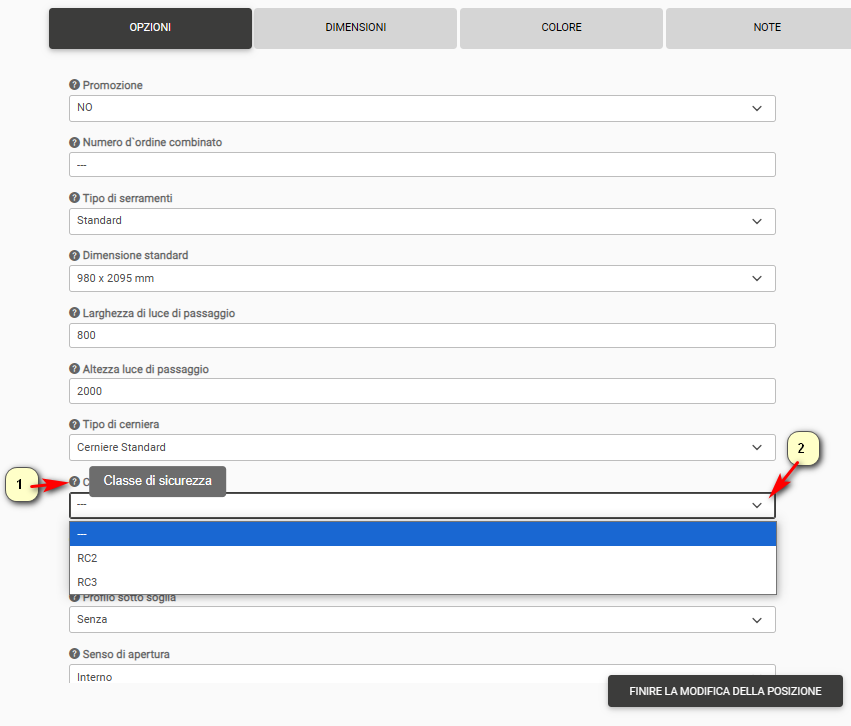Select RC2 from the security class list
This screenshot has height=726, width=851.
pyautogui.click(x=422, y=558)
